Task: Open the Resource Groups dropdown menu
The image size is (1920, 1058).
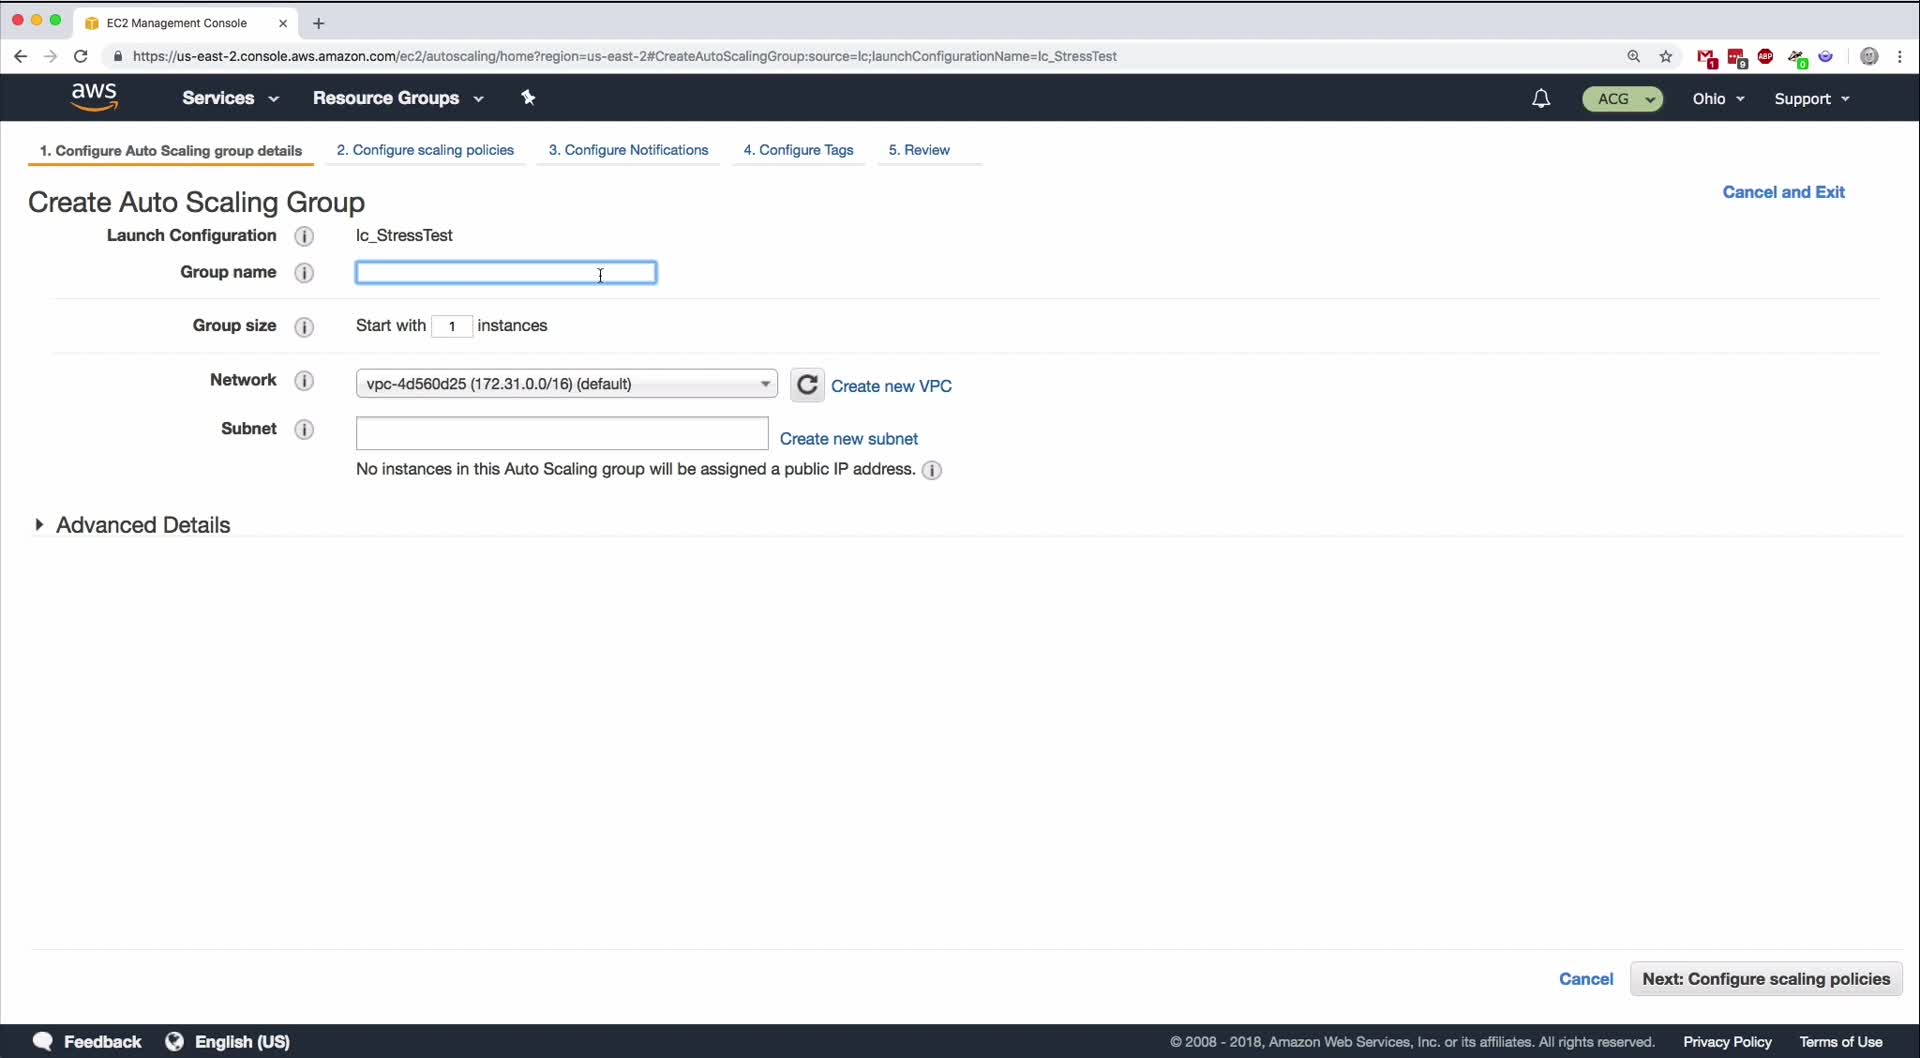Action: (x=398, y=98)
